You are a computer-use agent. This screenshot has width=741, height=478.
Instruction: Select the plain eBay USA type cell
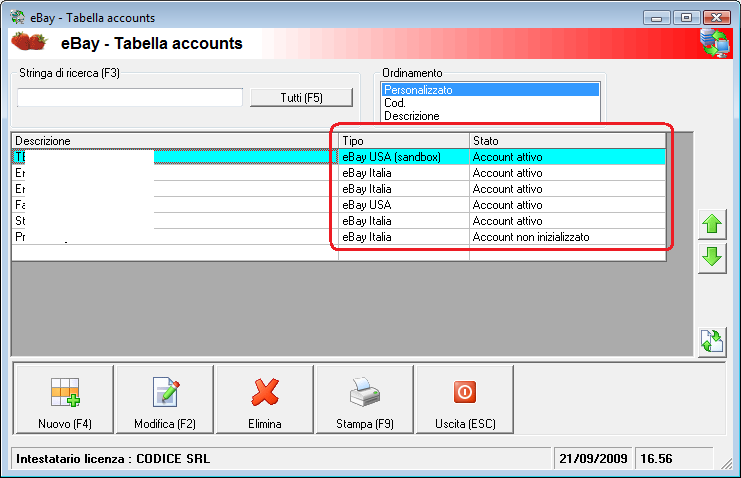tap(404, 205)
